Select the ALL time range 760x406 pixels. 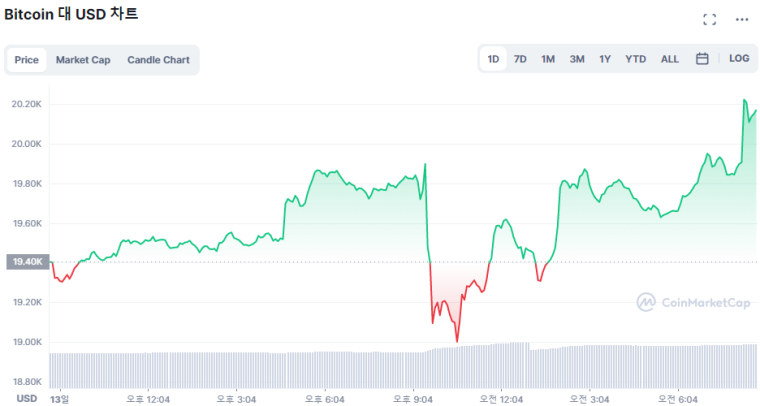point(669,59)
